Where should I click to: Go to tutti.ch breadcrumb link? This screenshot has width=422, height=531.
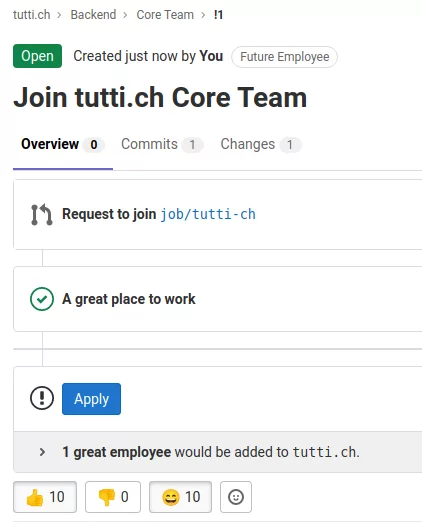(x=31, y=15)
